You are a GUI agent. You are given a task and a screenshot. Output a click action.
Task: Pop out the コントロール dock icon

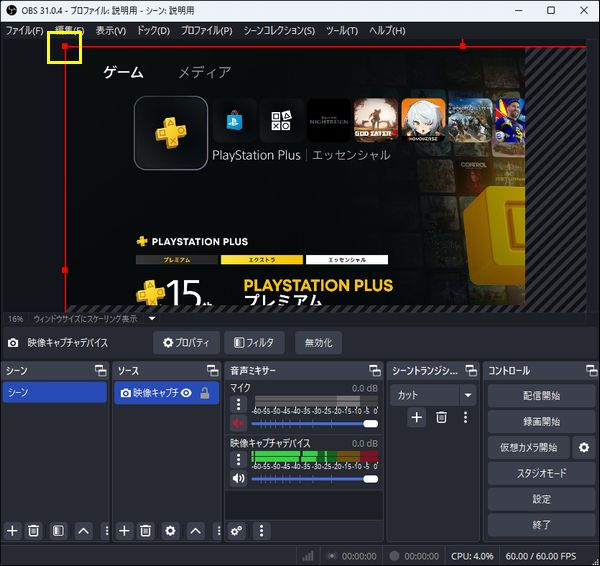[591, 370]
